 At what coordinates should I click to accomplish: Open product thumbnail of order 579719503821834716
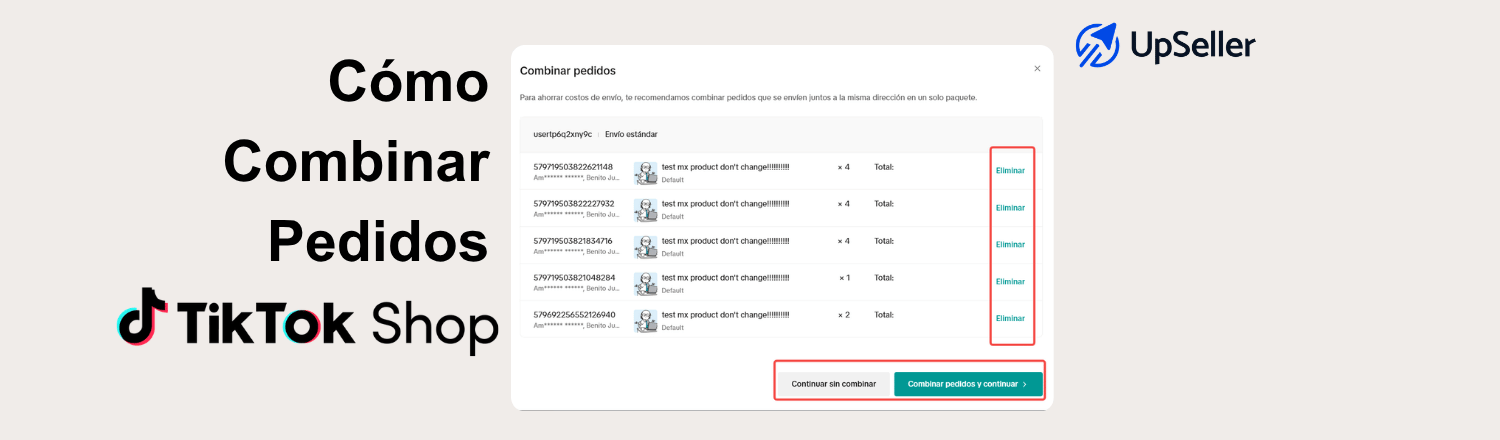tap(646, 247)
